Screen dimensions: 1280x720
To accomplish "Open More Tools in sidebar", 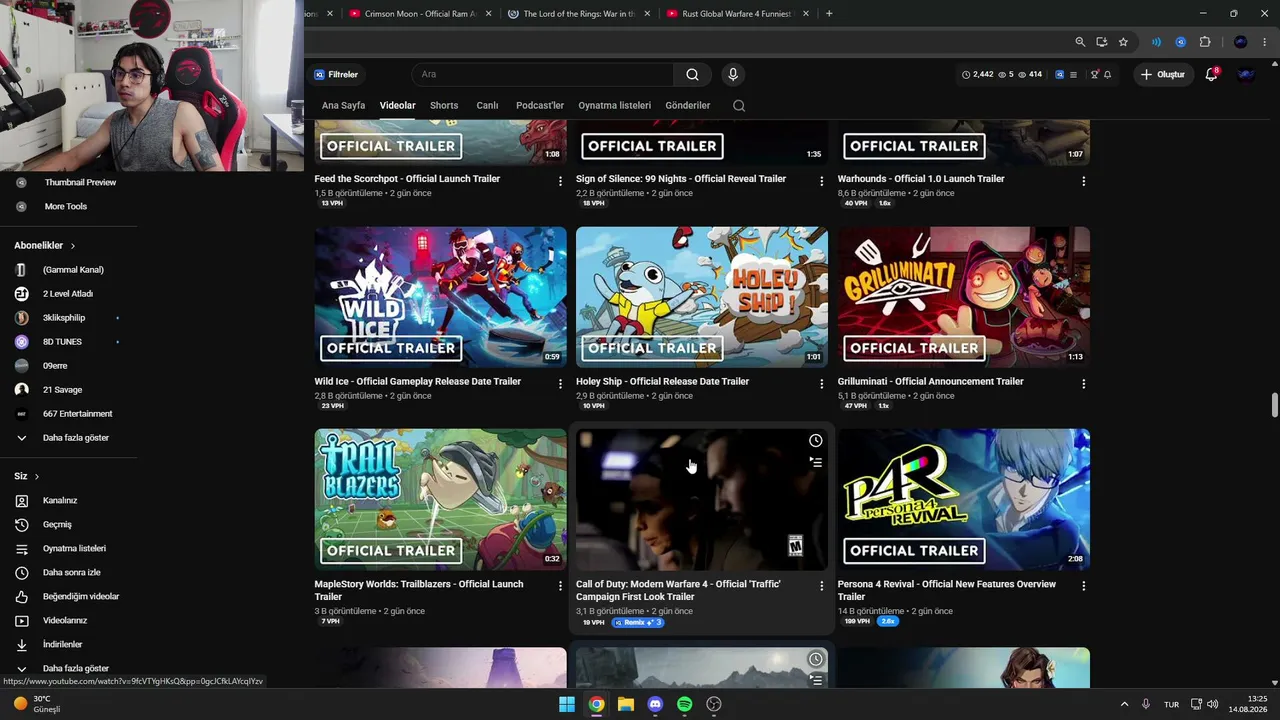I will pyautogui.click(x=68, y=207).
